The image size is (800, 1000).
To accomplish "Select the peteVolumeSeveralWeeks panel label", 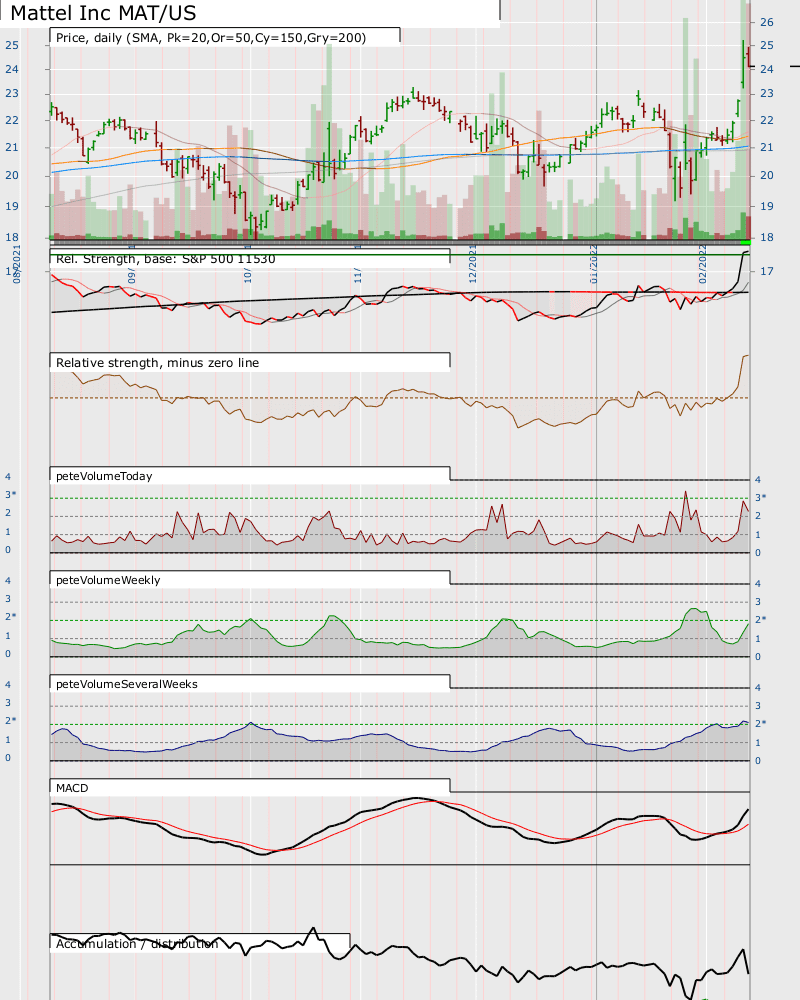I will pos(127,684).
